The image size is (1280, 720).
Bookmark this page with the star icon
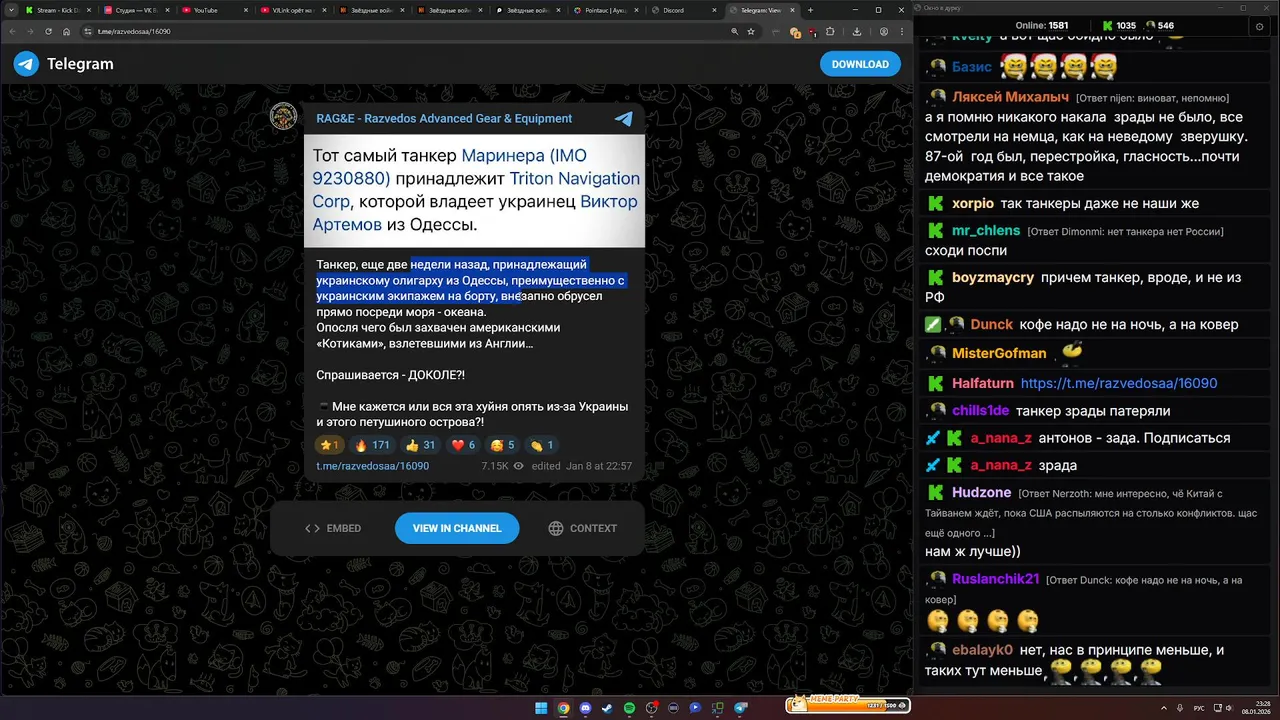click(x=751, y=32)
